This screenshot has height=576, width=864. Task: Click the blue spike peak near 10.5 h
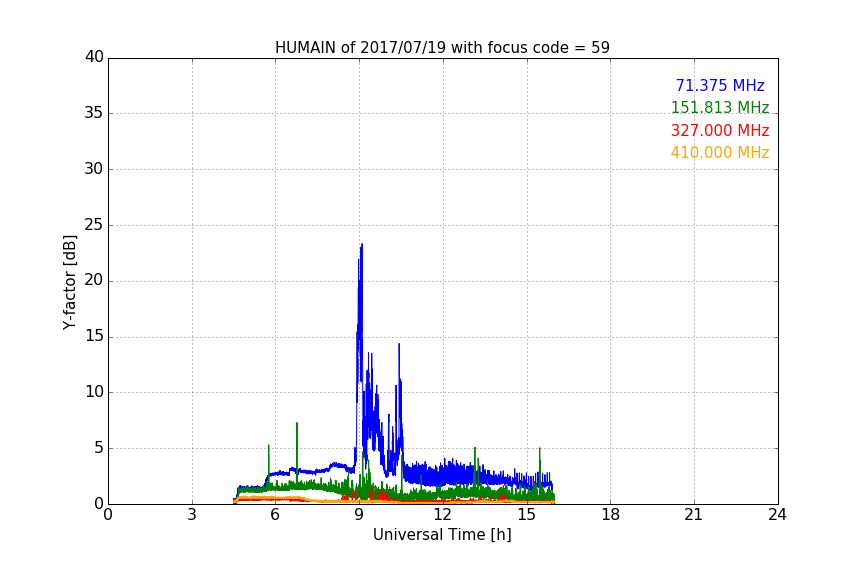coord(399,344)
